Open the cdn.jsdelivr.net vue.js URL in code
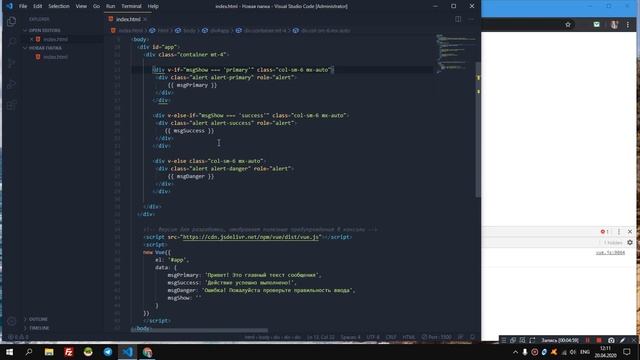The width and height of the screenshot is (640, 360). click(x=251, y=237)
